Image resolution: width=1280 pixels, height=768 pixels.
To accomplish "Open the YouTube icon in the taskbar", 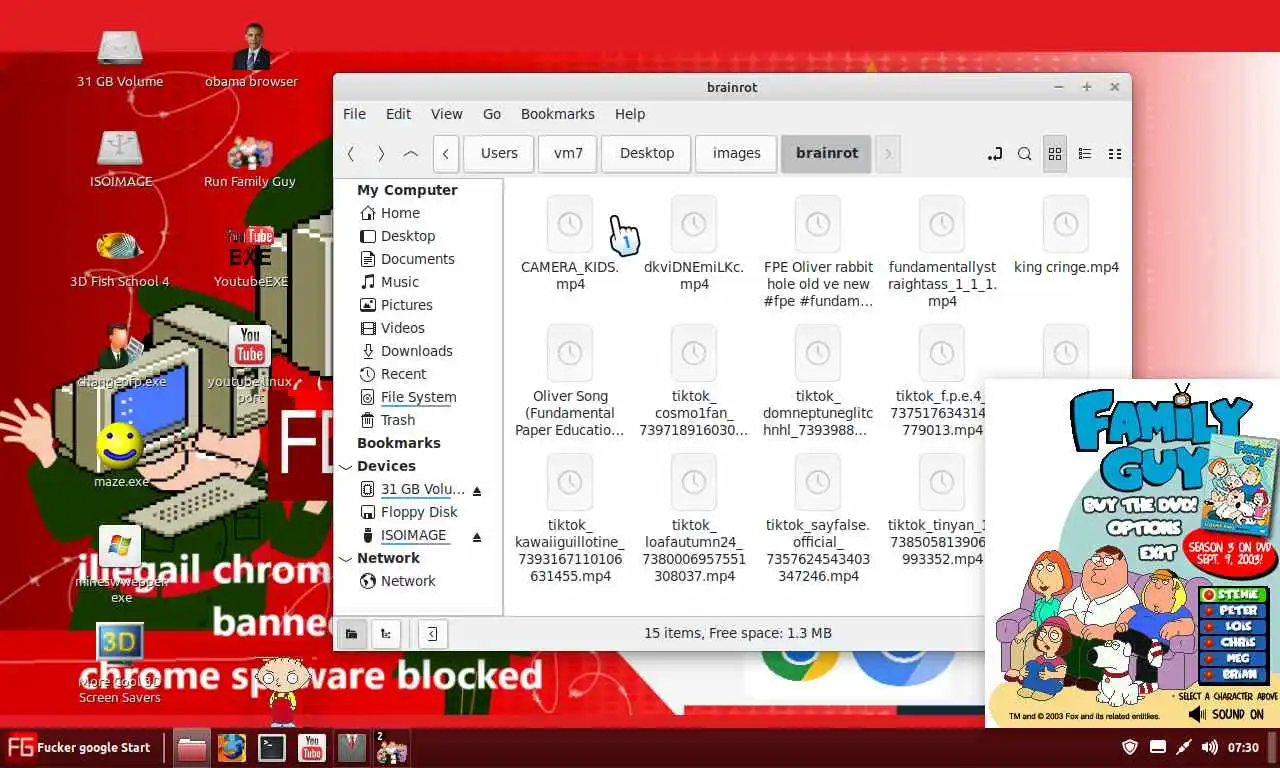I will (x=312, y=747).
